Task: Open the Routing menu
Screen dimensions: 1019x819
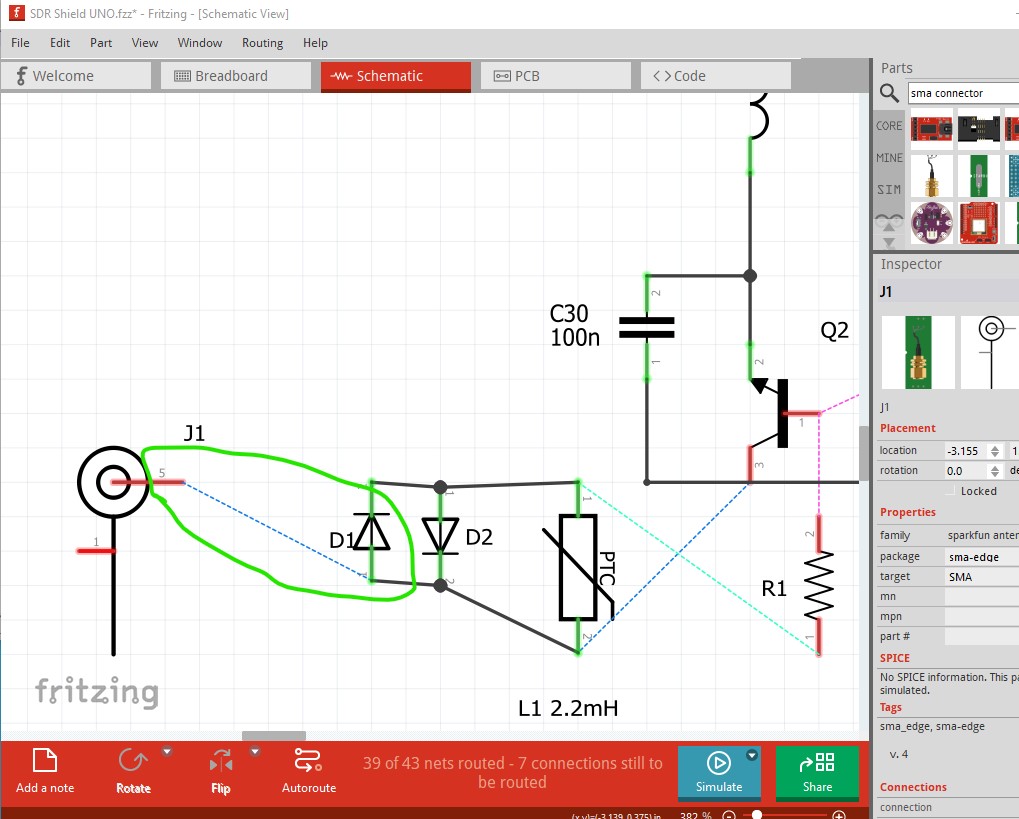Action: [x=263, y=43]
